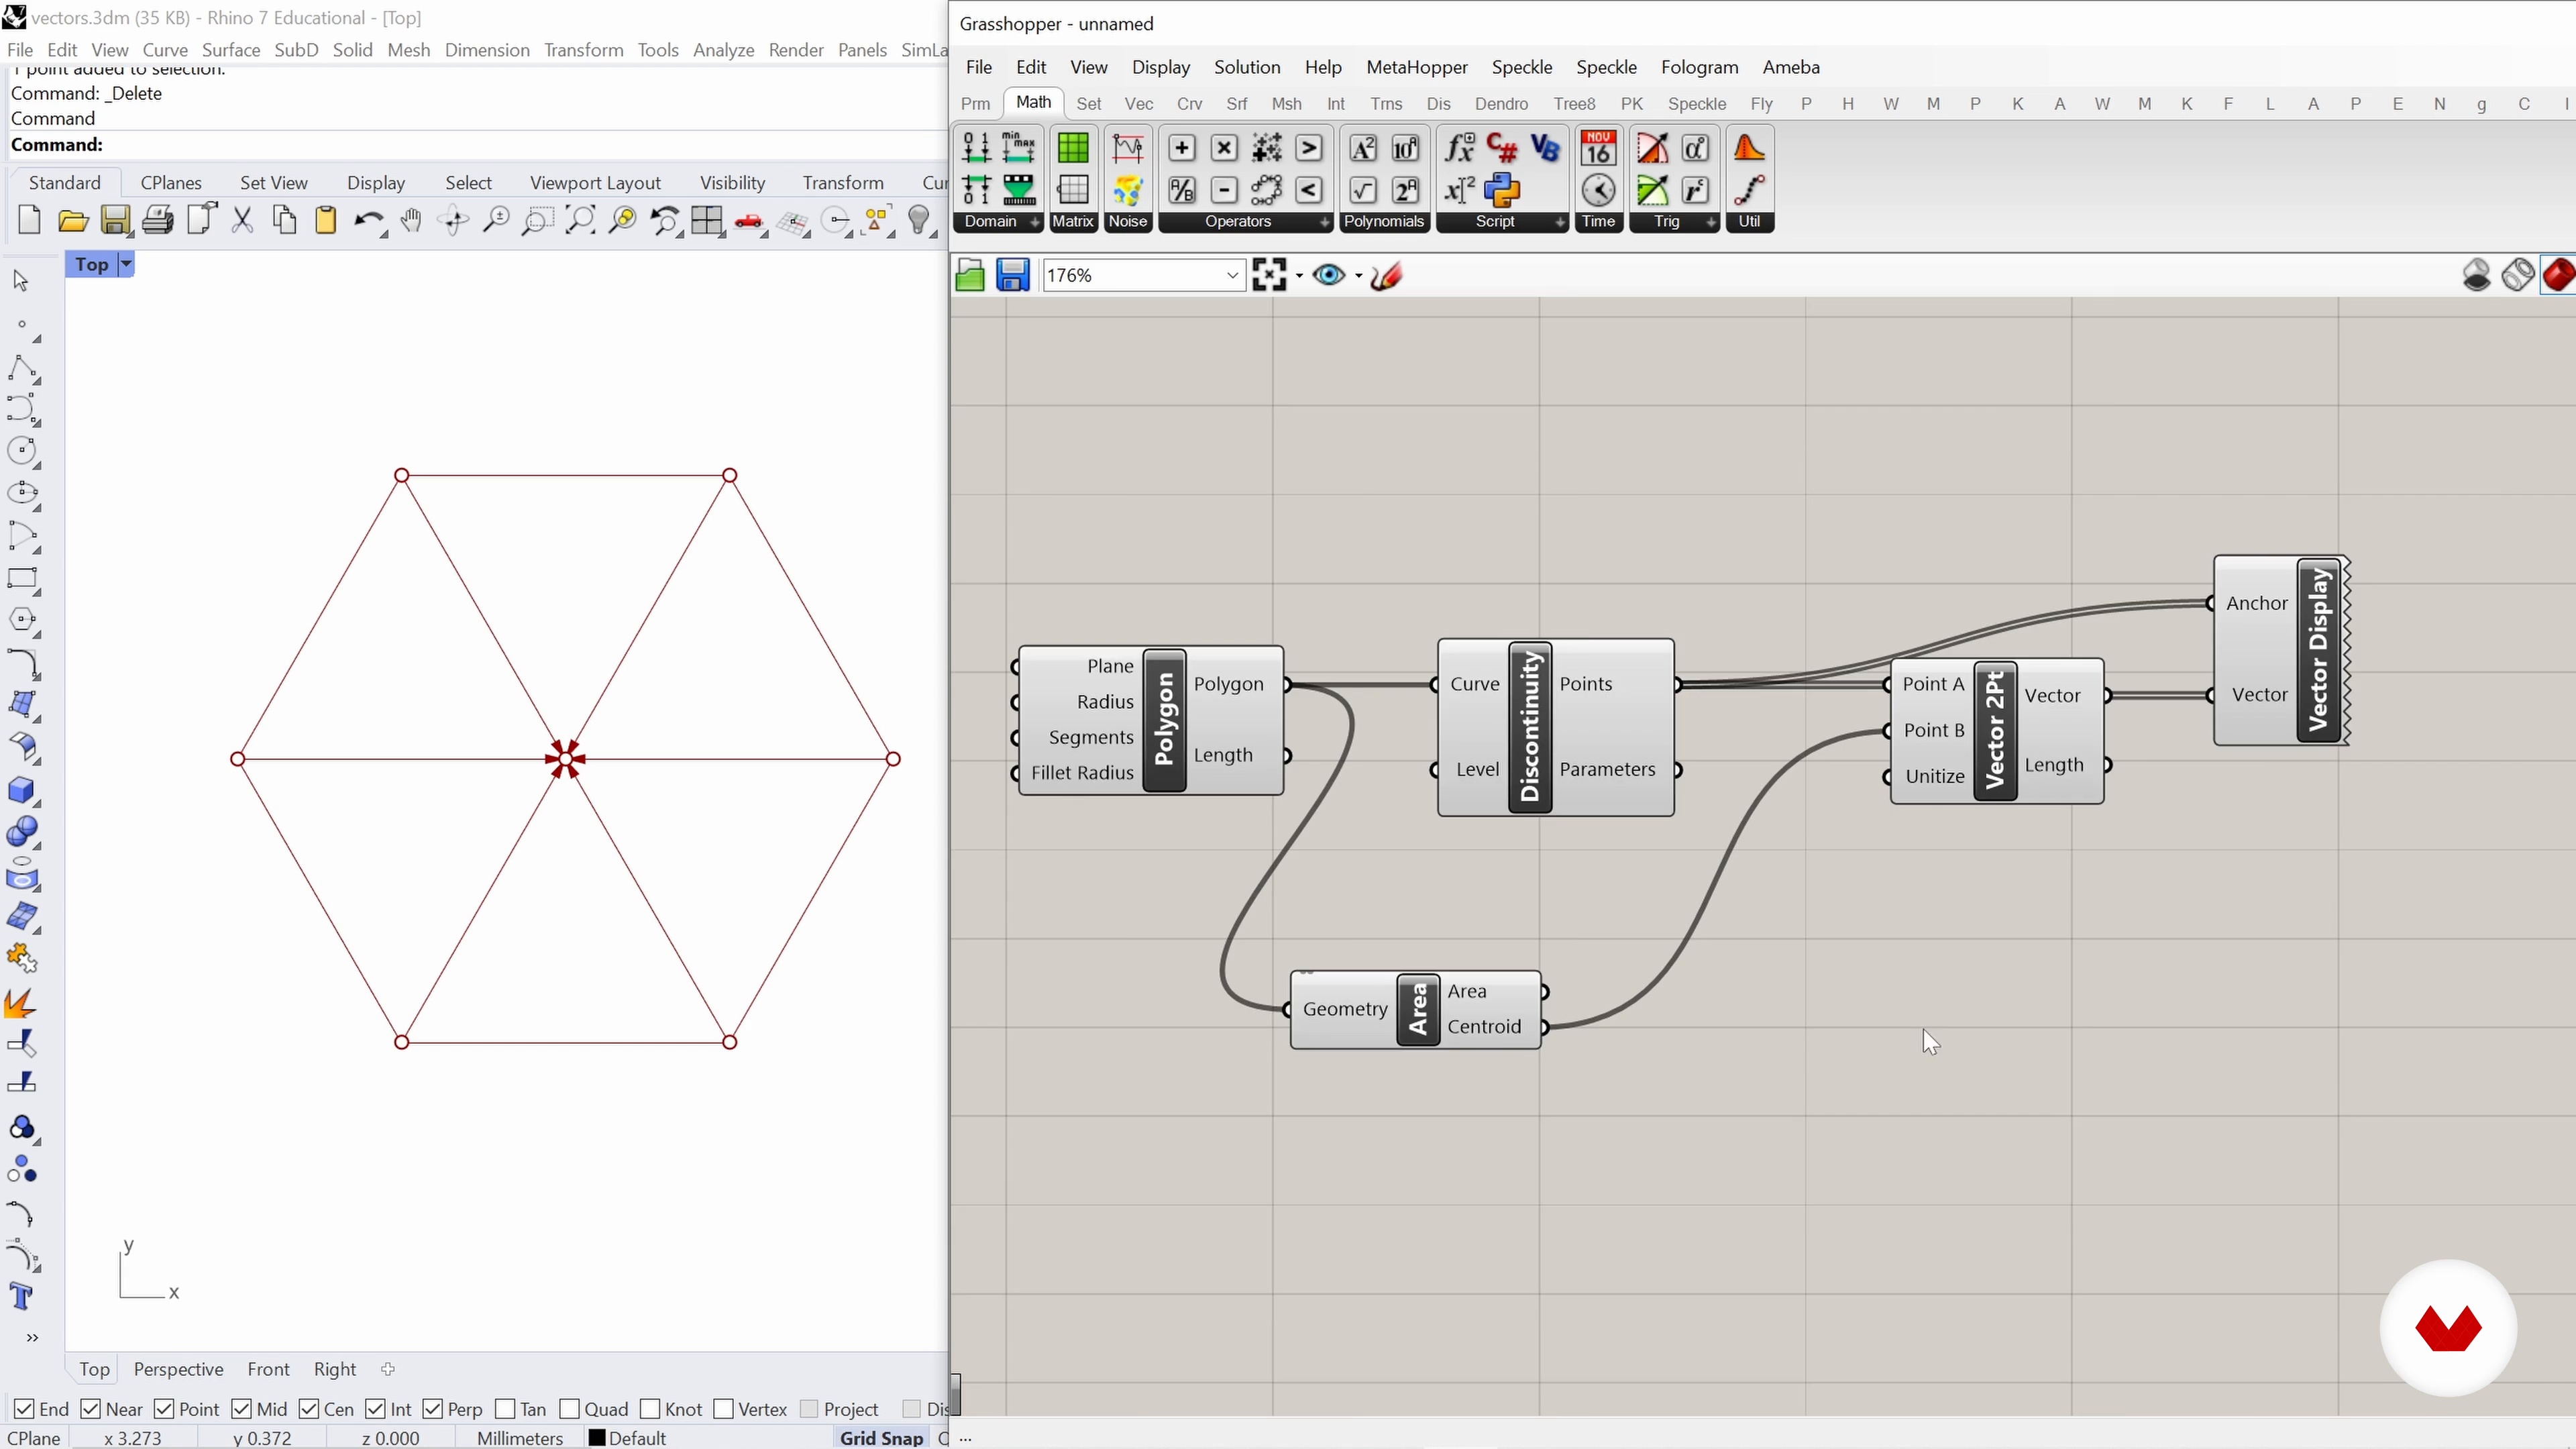Screen dimensions: 2576x1449
Task: Disable the Point osnap checkbox
Action: 164,1409
